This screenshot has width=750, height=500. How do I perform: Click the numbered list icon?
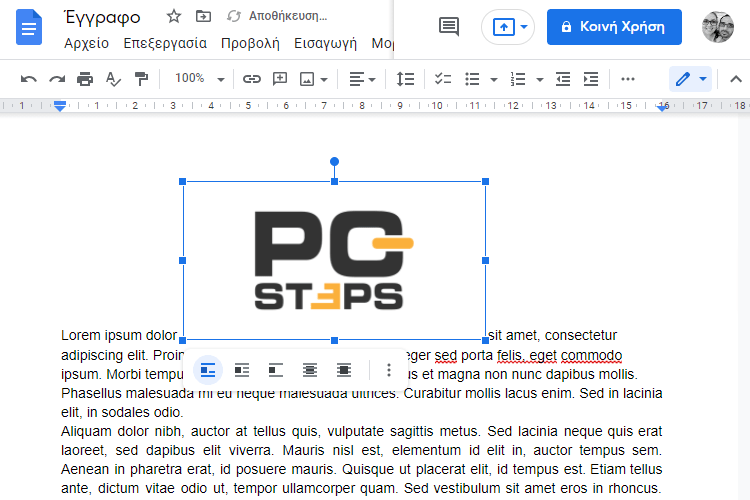tap(518, 79)
